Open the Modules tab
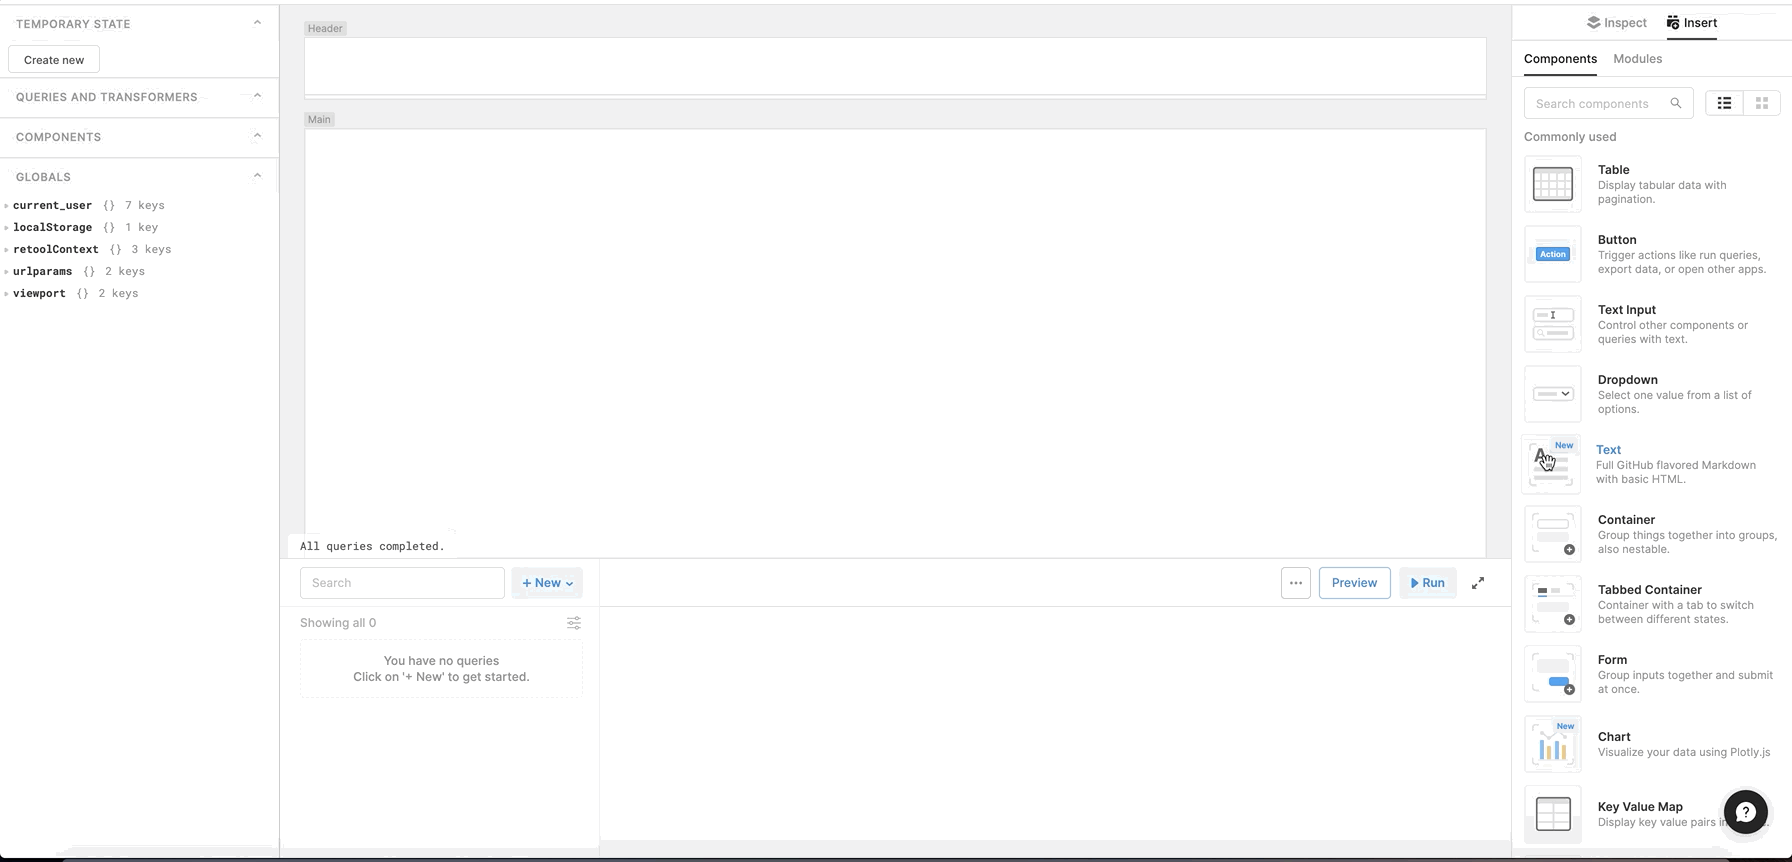Screen dimensions: 1792x862 tap(1638, 59)
